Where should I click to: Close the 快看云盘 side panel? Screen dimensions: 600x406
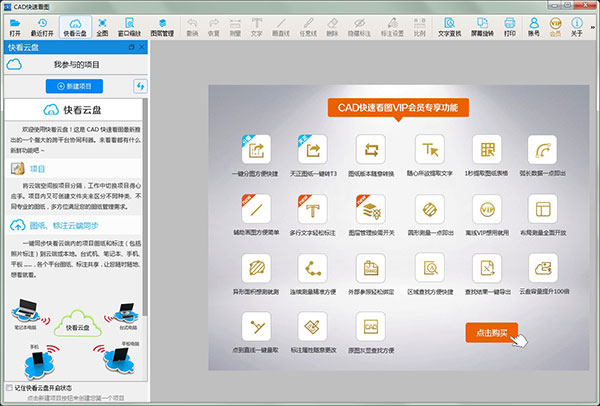(x=143, y=45)
